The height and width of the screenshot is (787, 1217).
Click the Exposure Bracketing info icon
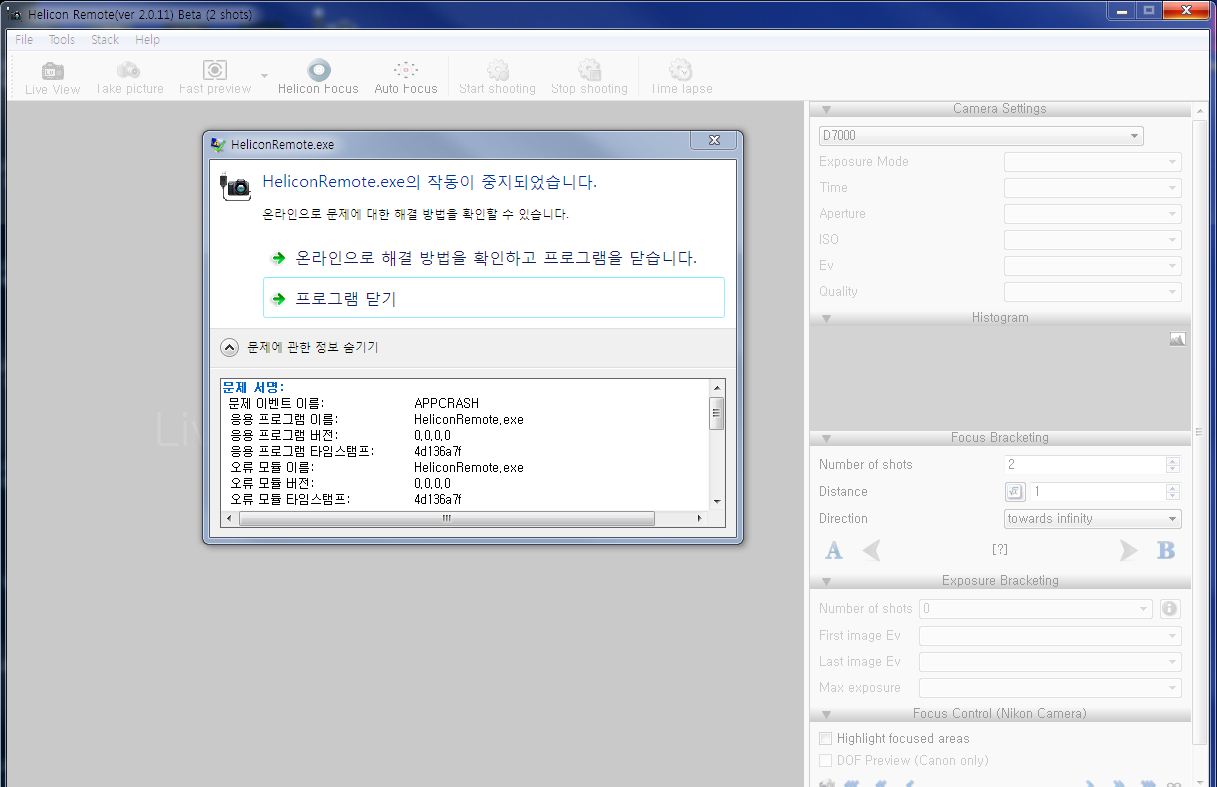(1170, 608)
